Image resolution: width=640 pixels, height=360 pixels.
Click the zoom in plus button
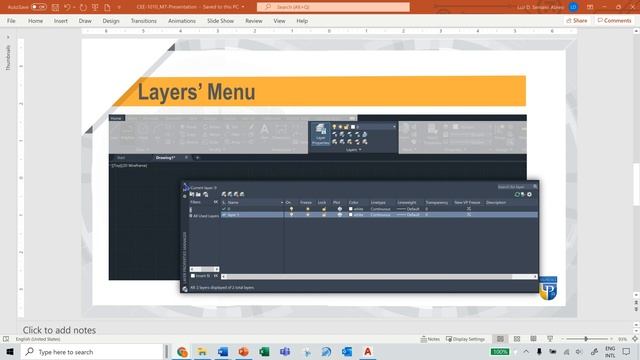click(611, 339)
